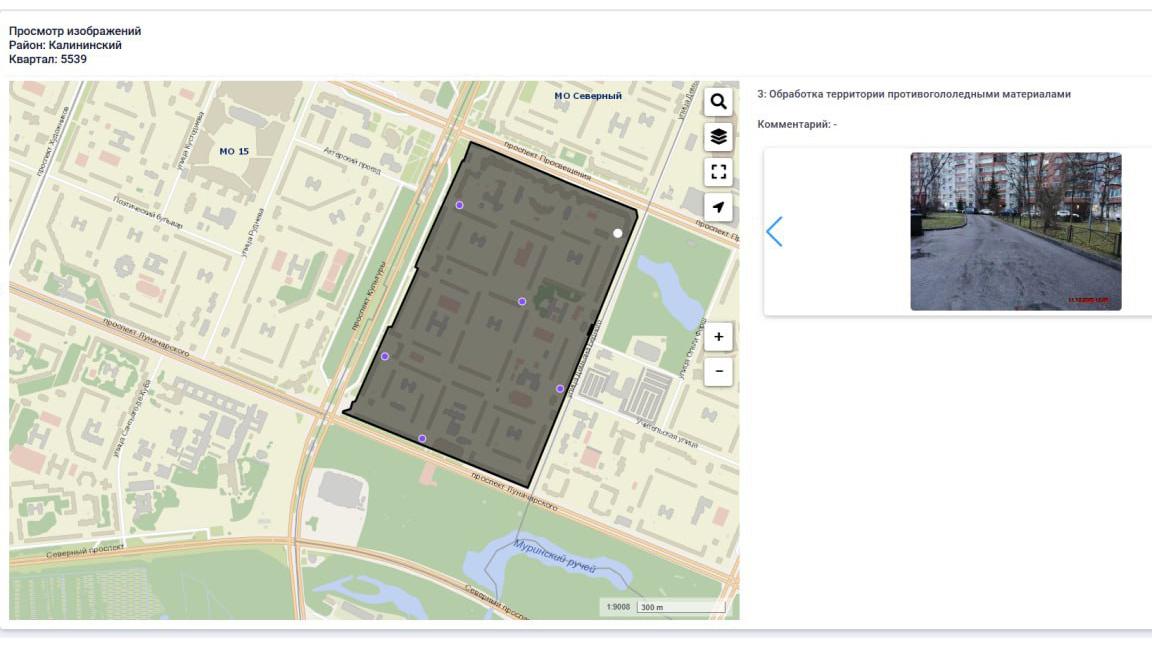Screen dimensions: 1152x648
Task: Click the "Муринский ручей" label on map
Action: tap(554, 556)
